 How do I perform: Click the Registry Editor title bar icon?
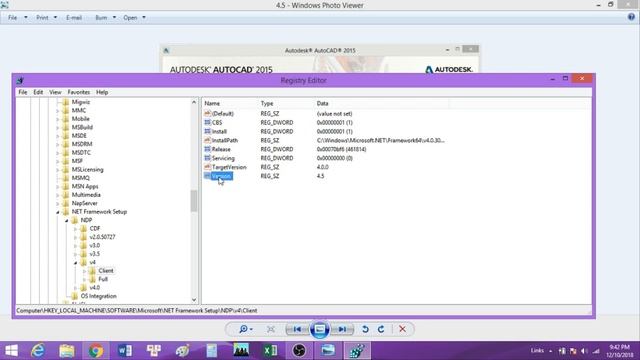click(x=20, y=80)
